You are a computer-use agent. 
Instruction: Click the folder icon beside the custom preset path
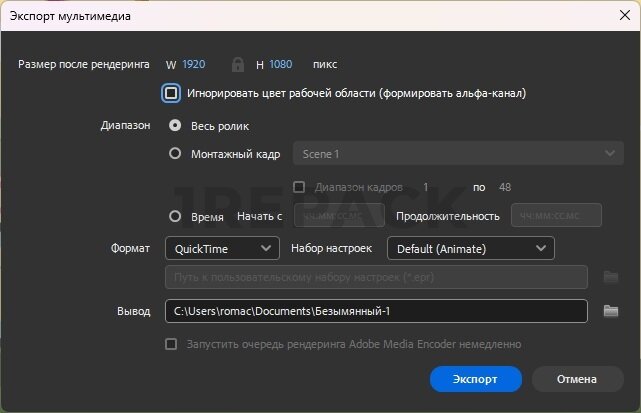[x=611, y=277]
